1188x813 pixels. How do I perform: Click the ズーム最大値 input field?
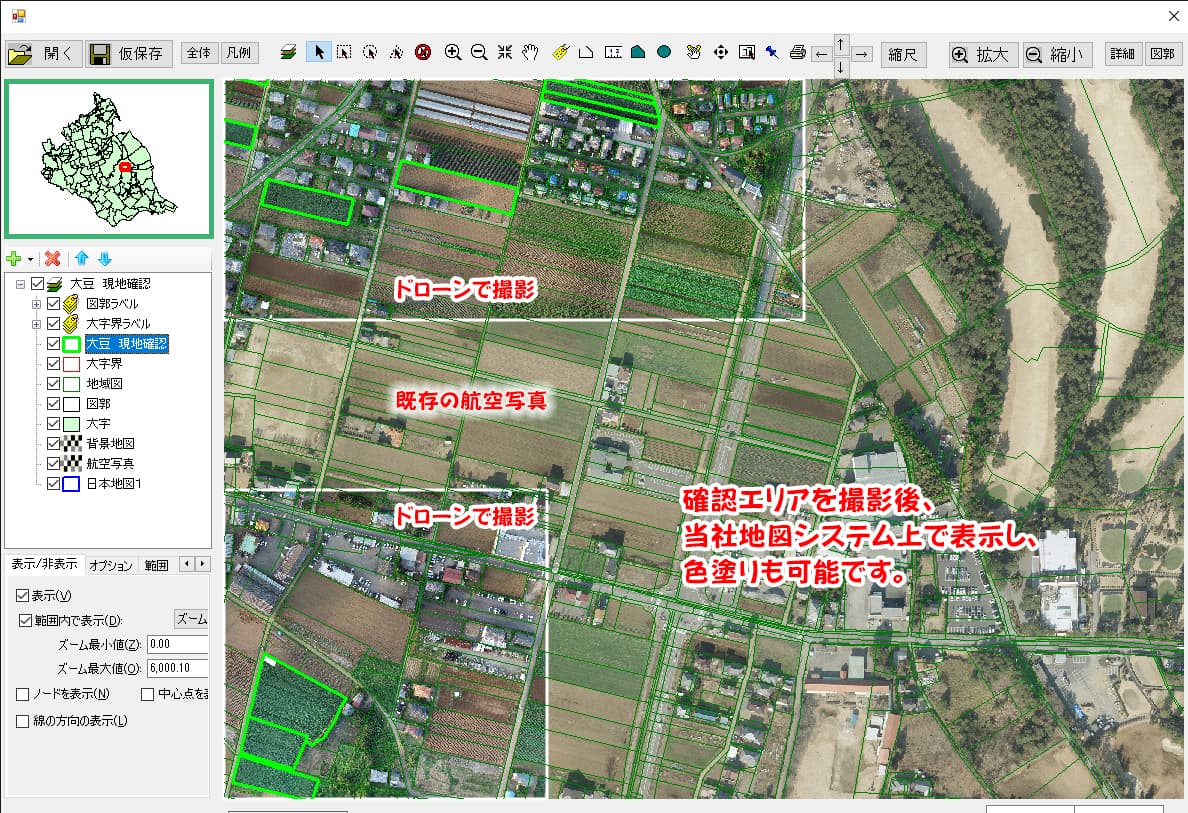click(x=177, y=669)
